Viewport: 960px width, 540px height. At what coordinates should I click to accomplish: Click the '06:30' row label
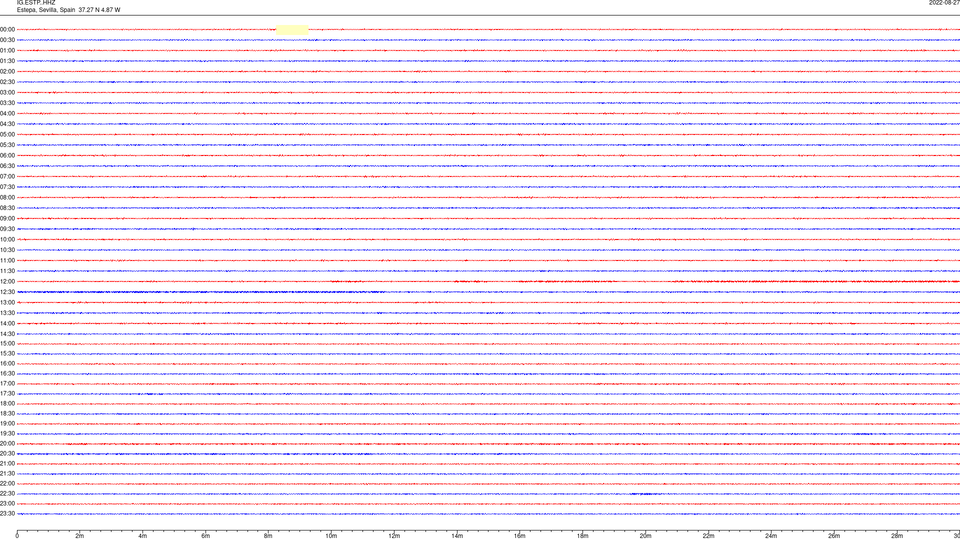click(7, 166)
